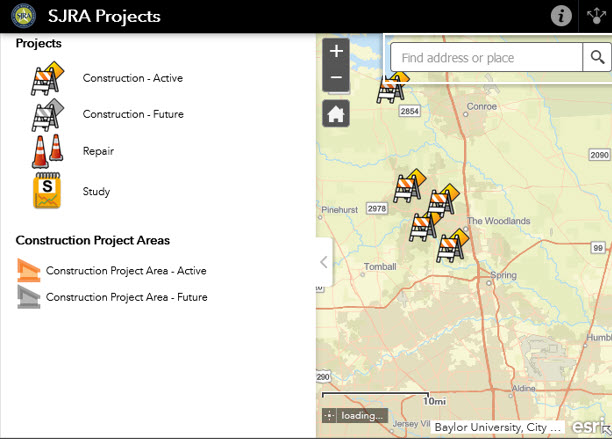Image resolution: width=612 pixels, height=439 pixels.
Task: Click the 99 road shield
Action: coord(598,248)
